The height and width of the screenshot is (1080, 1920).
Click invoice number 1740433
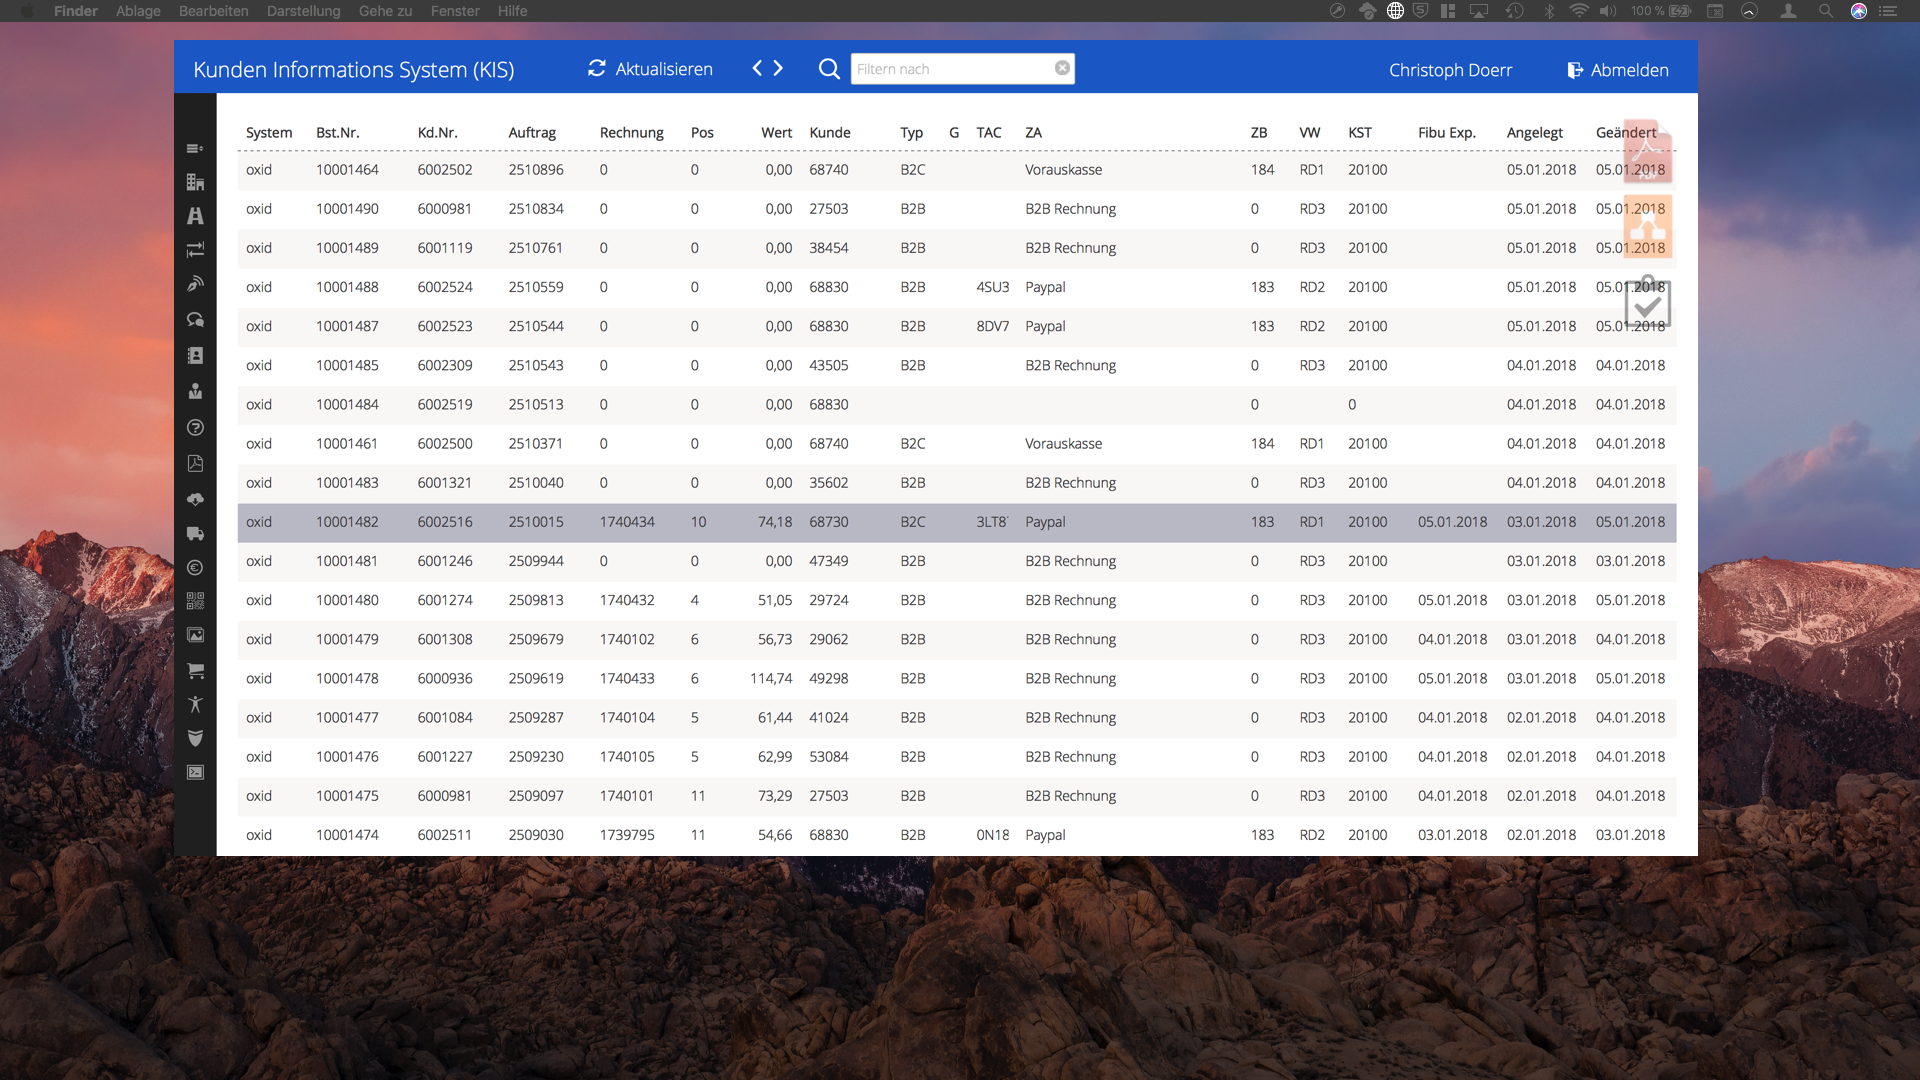[627, 679]
